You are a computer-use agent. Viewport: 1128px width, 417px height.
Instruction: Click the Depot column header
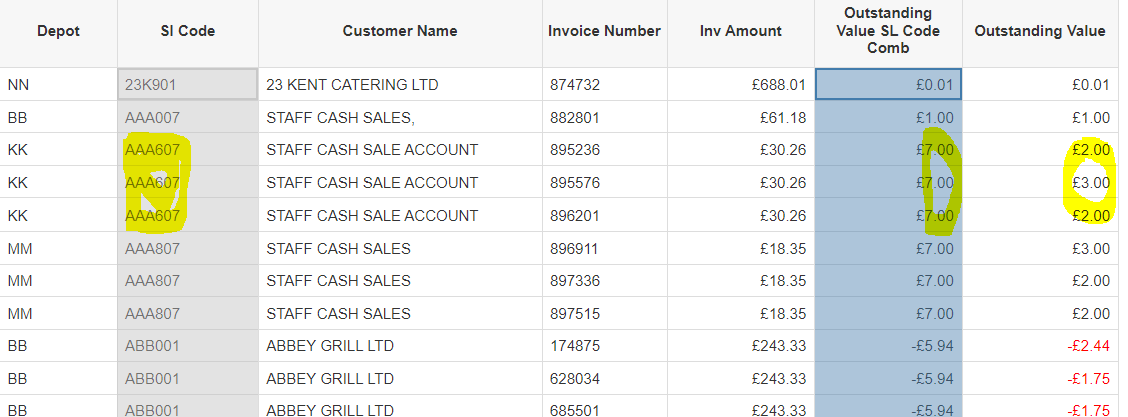coord(58,31)
